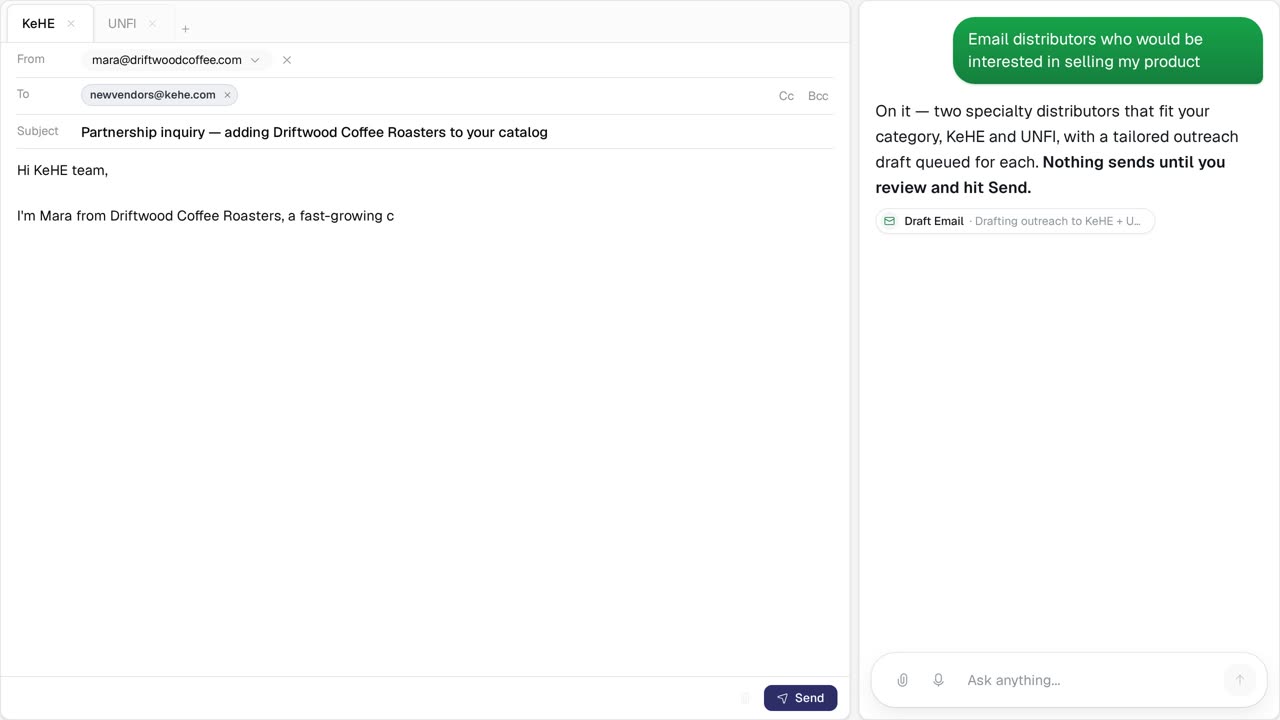Select the green user message bubble
This screenshot has height=720, width=1280.
coord(1108,50)
